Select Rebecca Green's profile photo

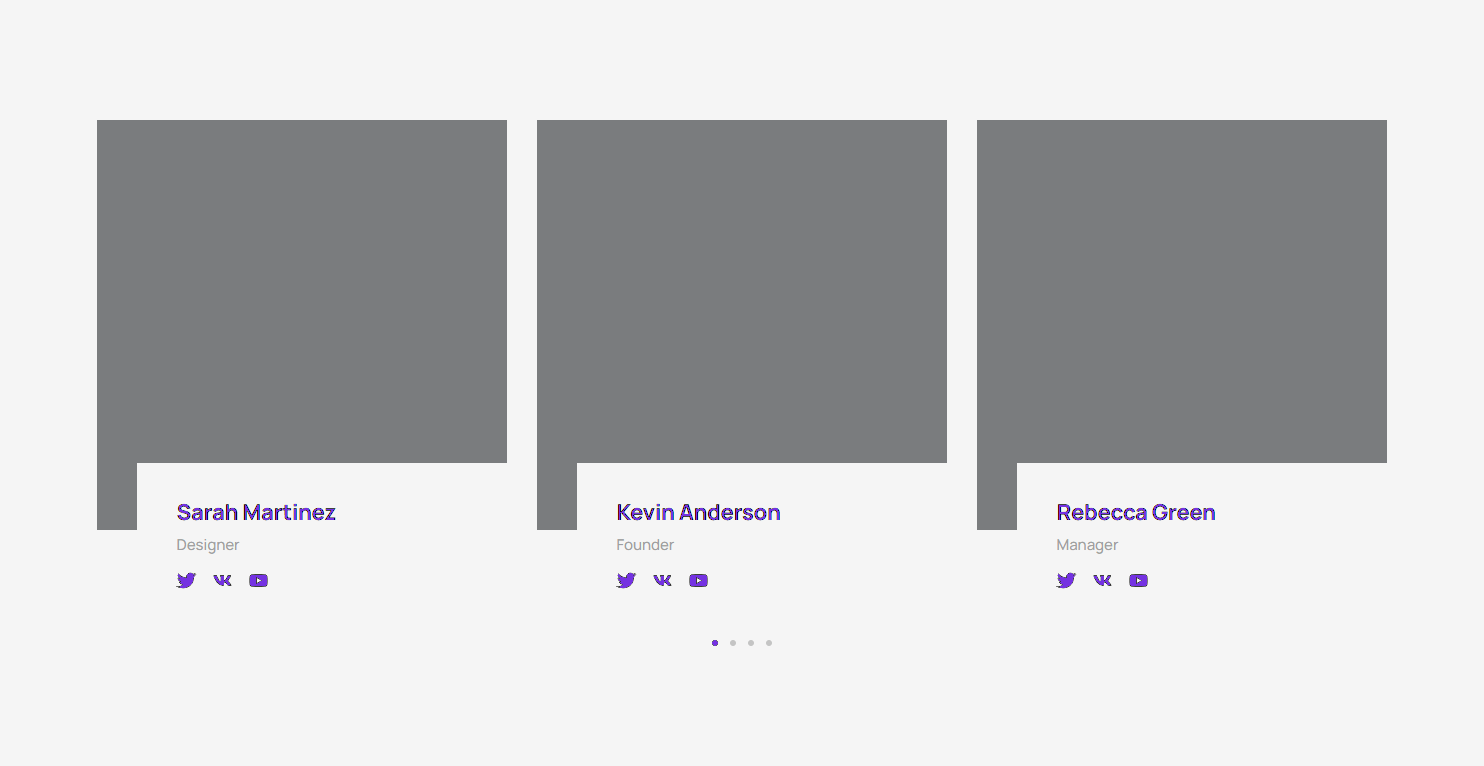1182,290
